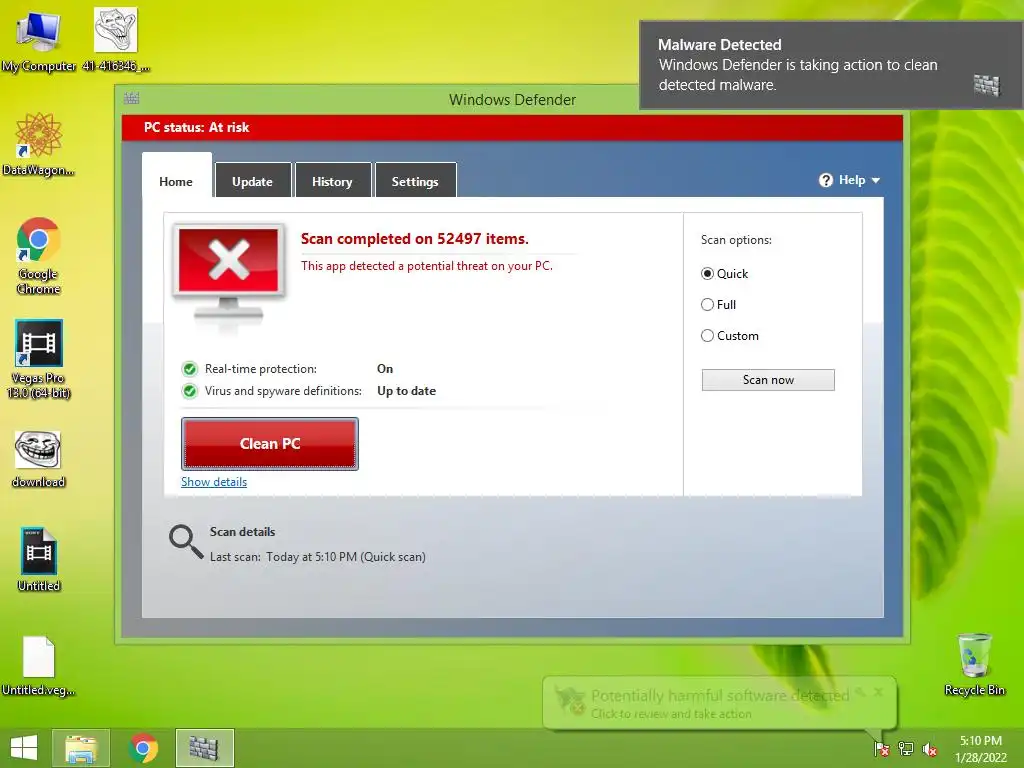Click the Scan now button
This screenshot has width=1024, height=768.
click(x=768, y=380)
